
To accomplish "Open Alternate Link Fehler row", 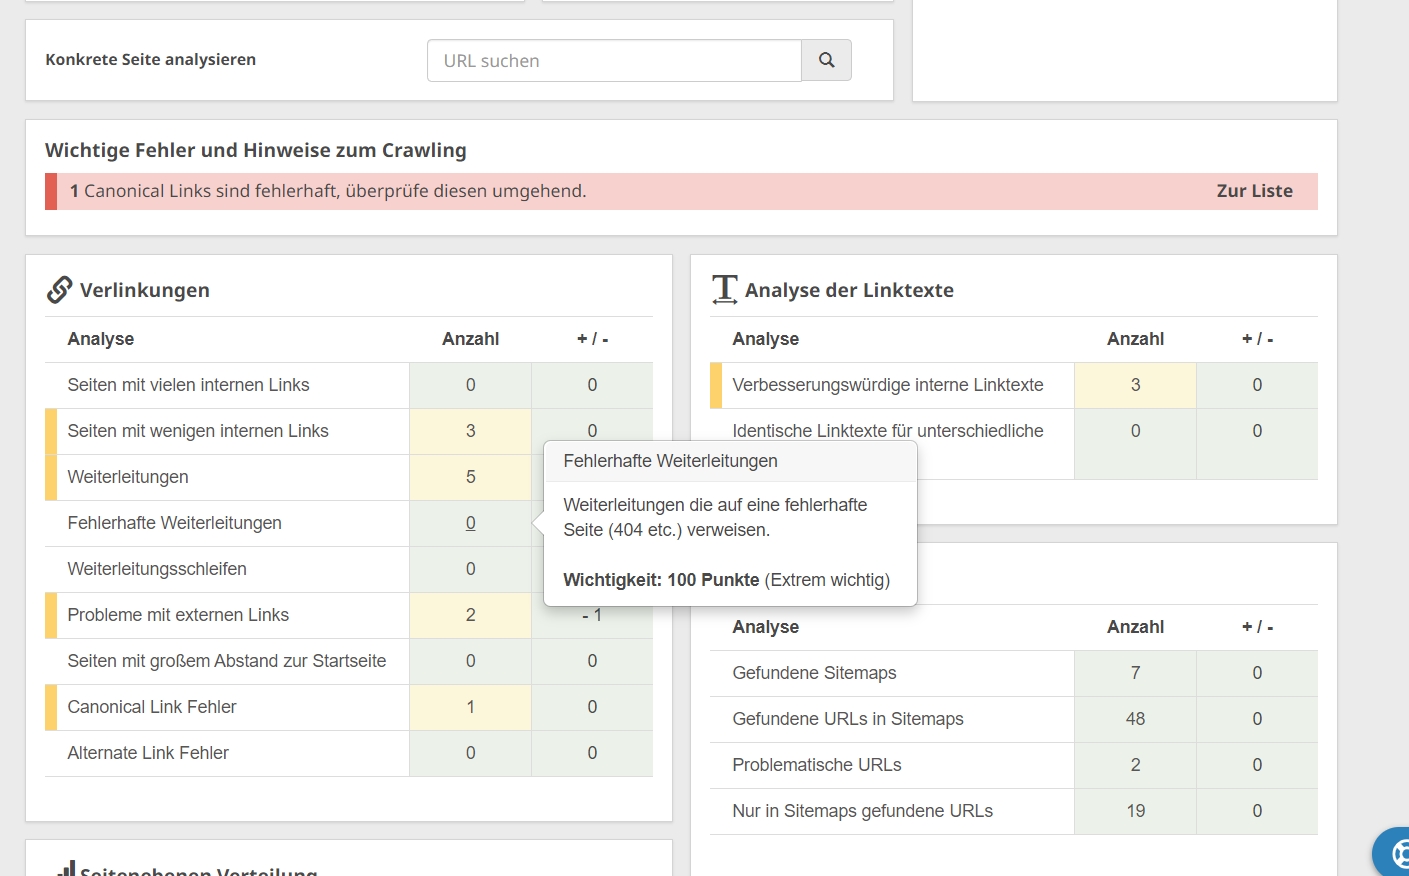I will coord(148,753).
